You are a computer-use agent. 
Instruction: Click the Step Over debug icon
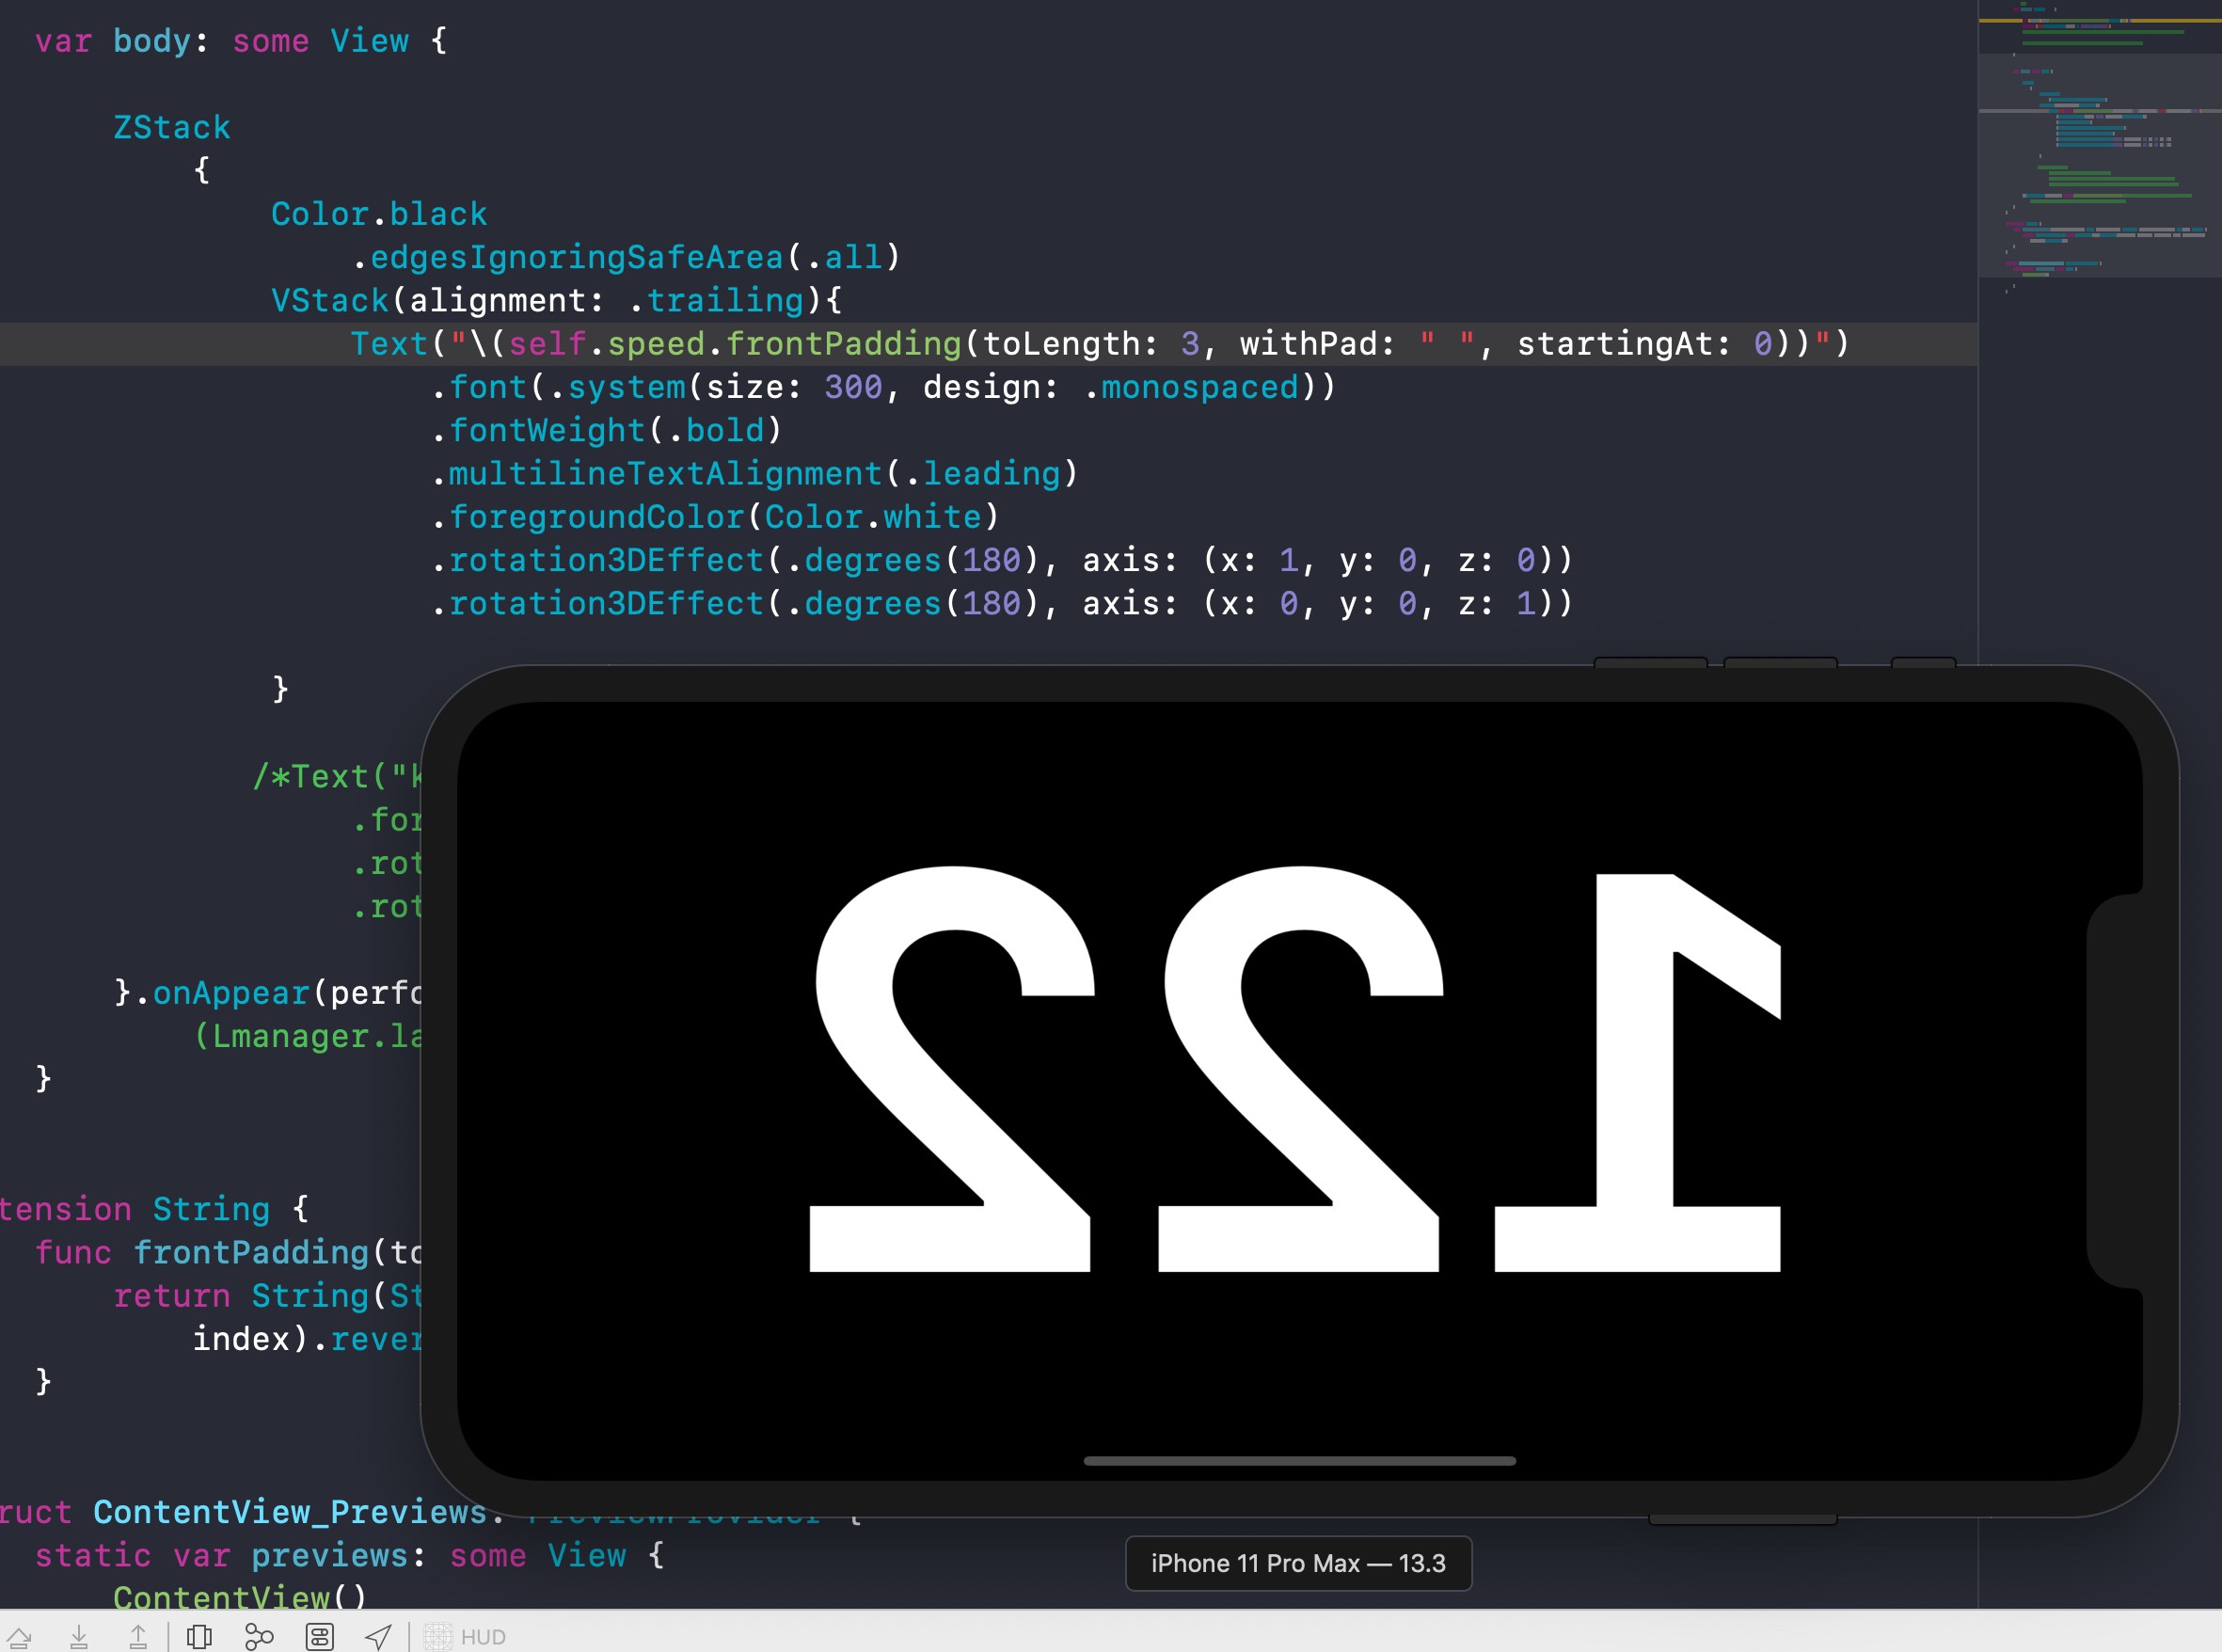(x=18, y=1637)
